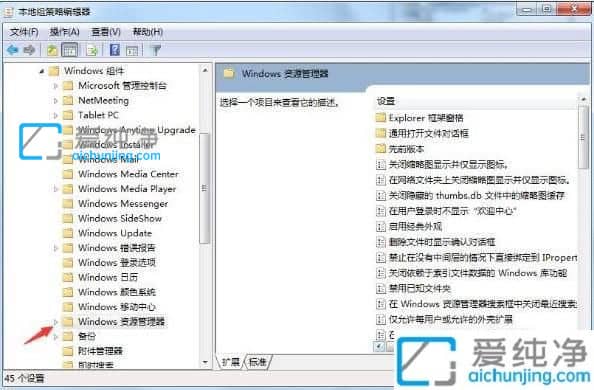594x390 pixels.
Task: Select 关闭依赖于索引文件数据的 Windows 库功能
Action: [x=478, y=273]
